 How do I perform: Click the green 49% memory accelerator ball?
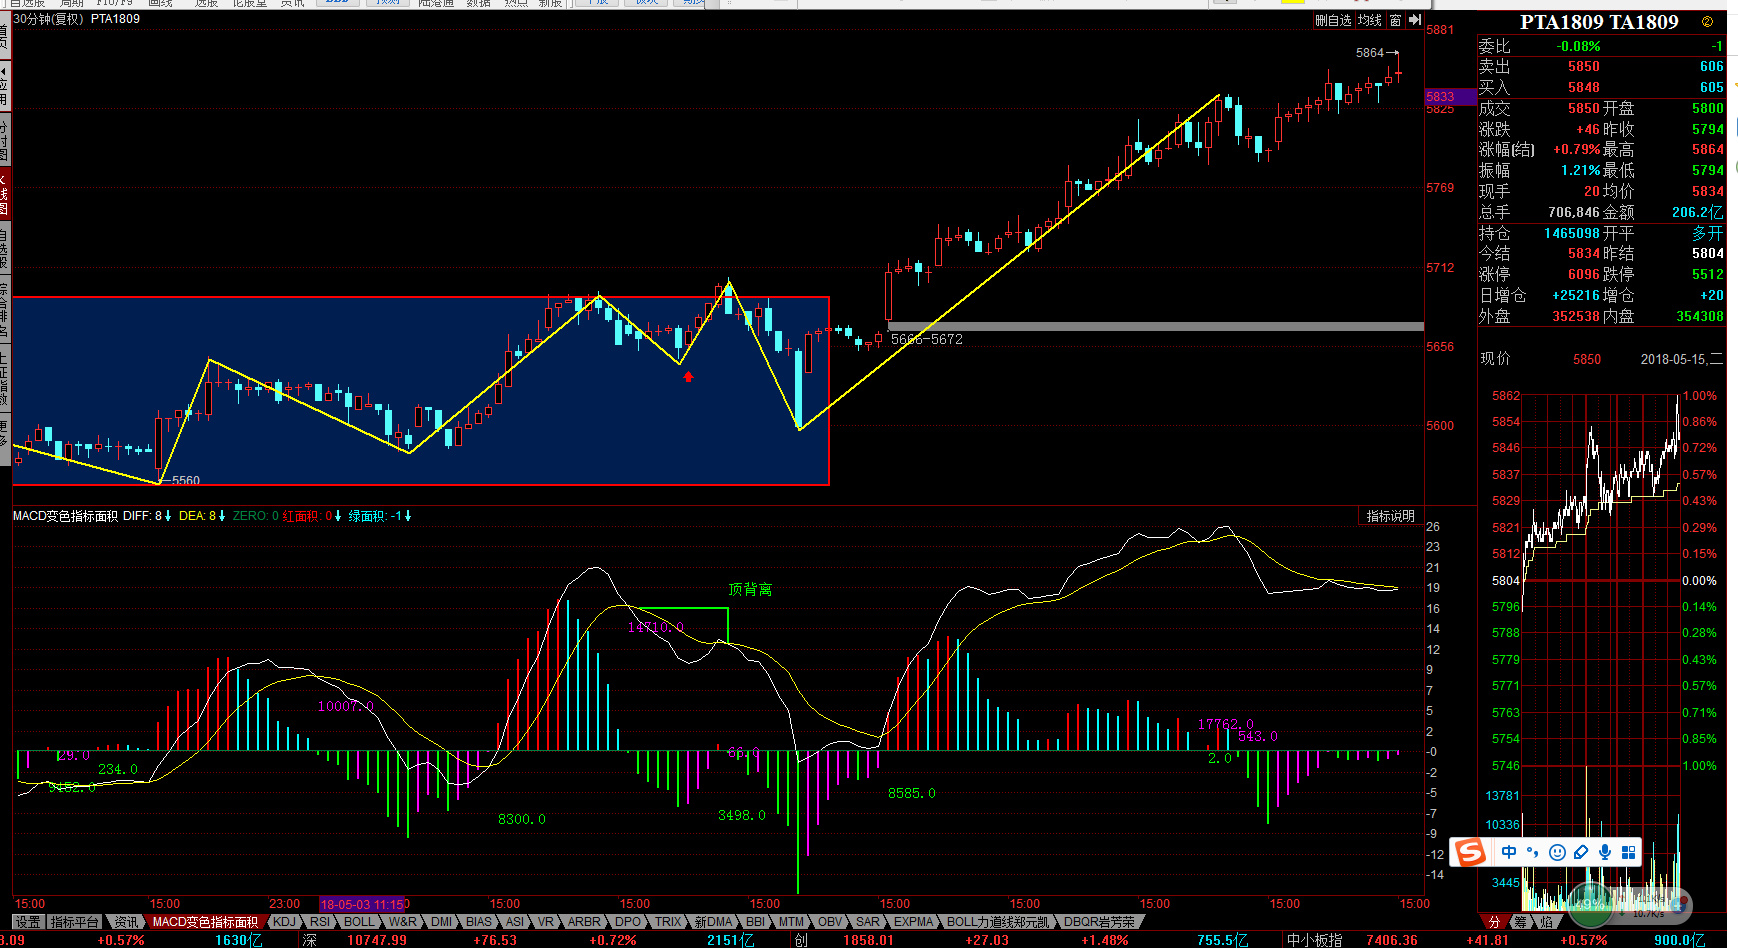[1589, 904]
